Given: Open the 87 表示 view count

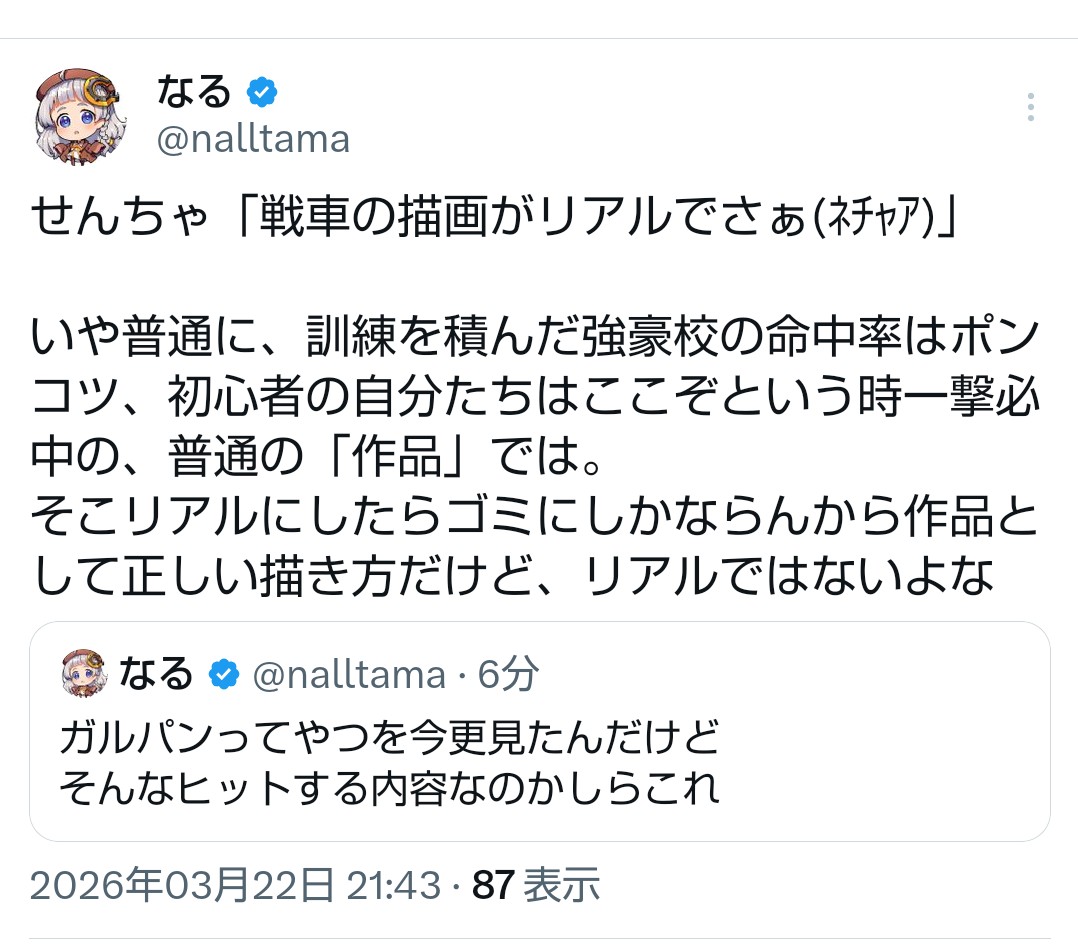Looking at the screenshot, I should point(536,885).
